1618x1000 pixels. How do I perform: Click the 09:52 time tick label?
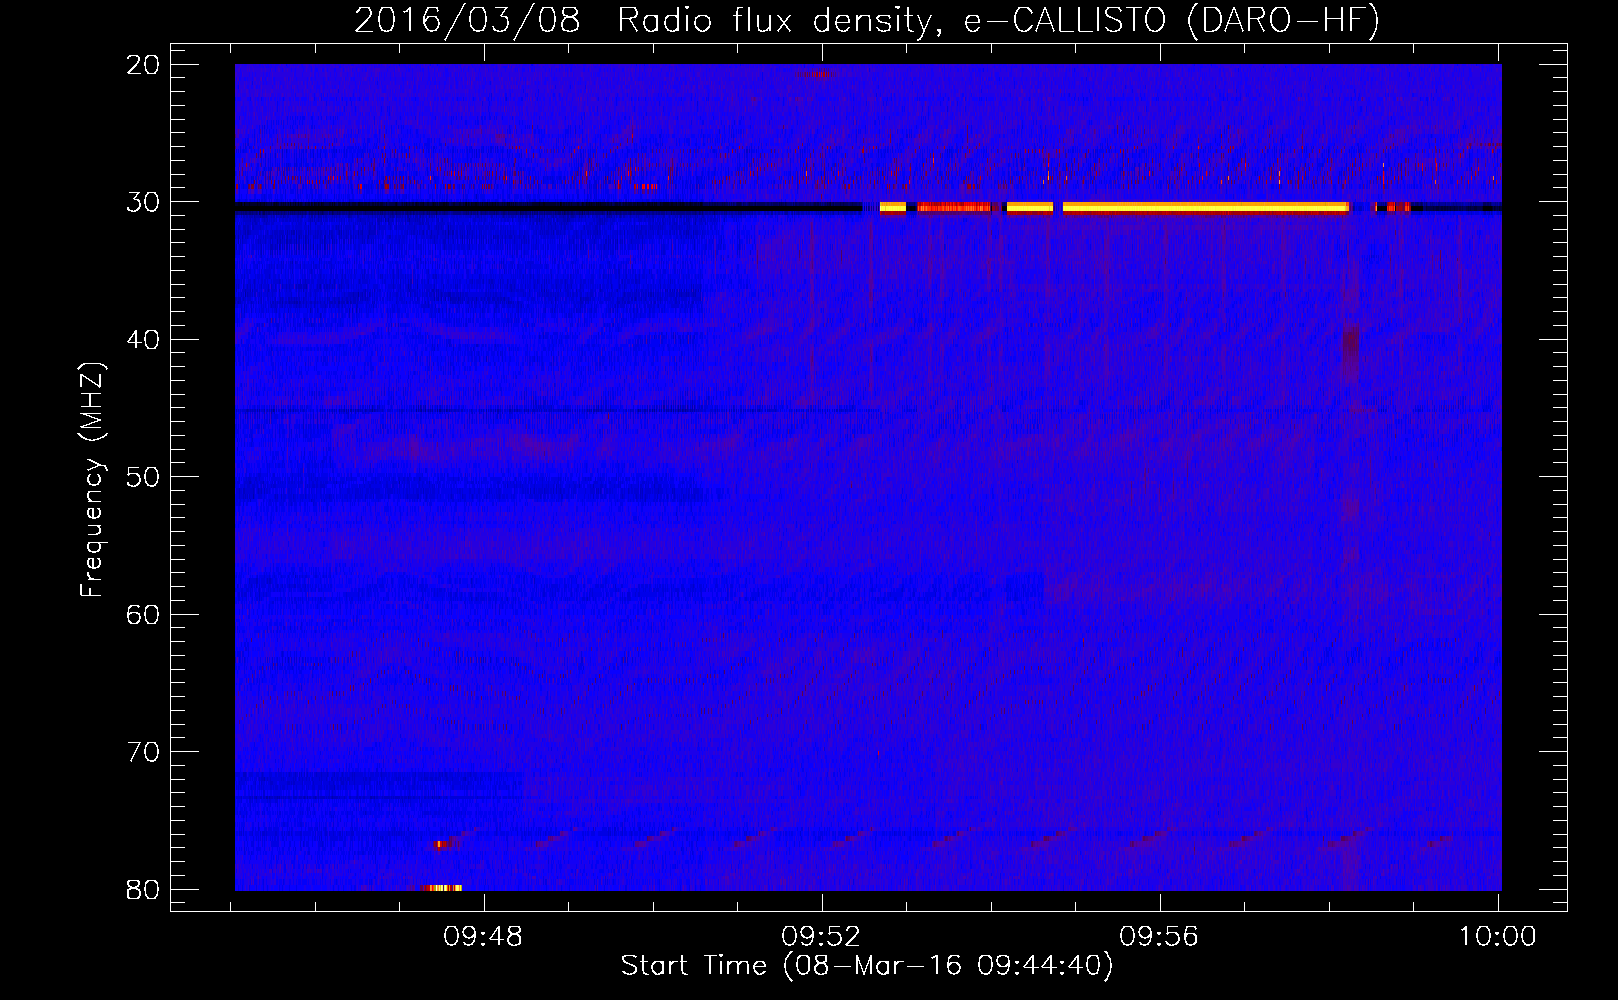coord(821,937)
